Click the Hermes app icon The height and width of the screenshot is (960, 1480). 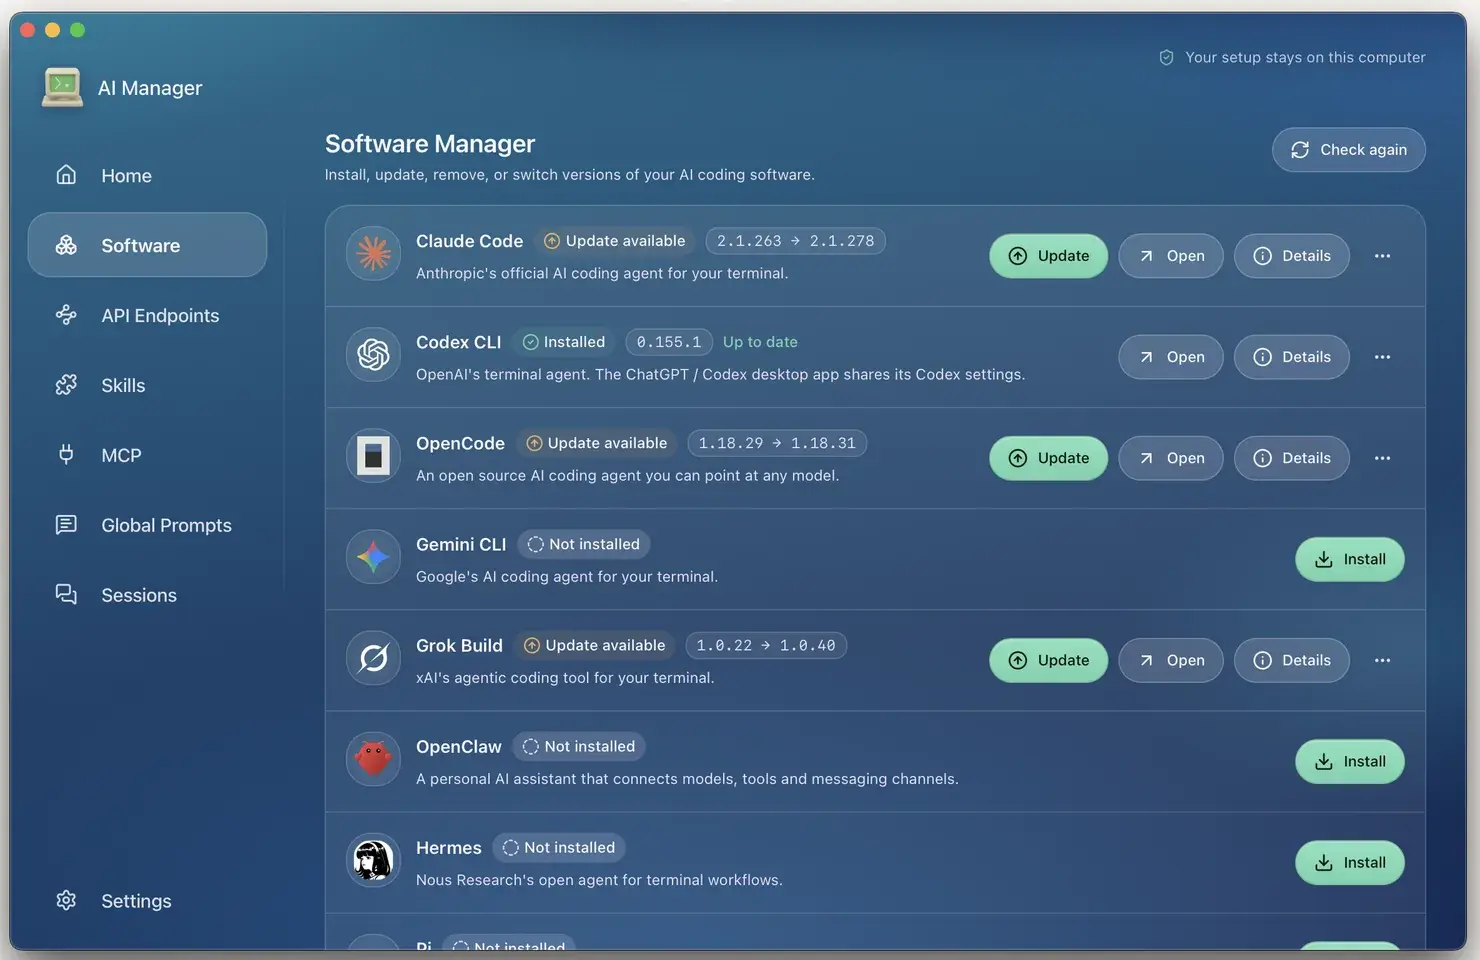tap(373, 860)
